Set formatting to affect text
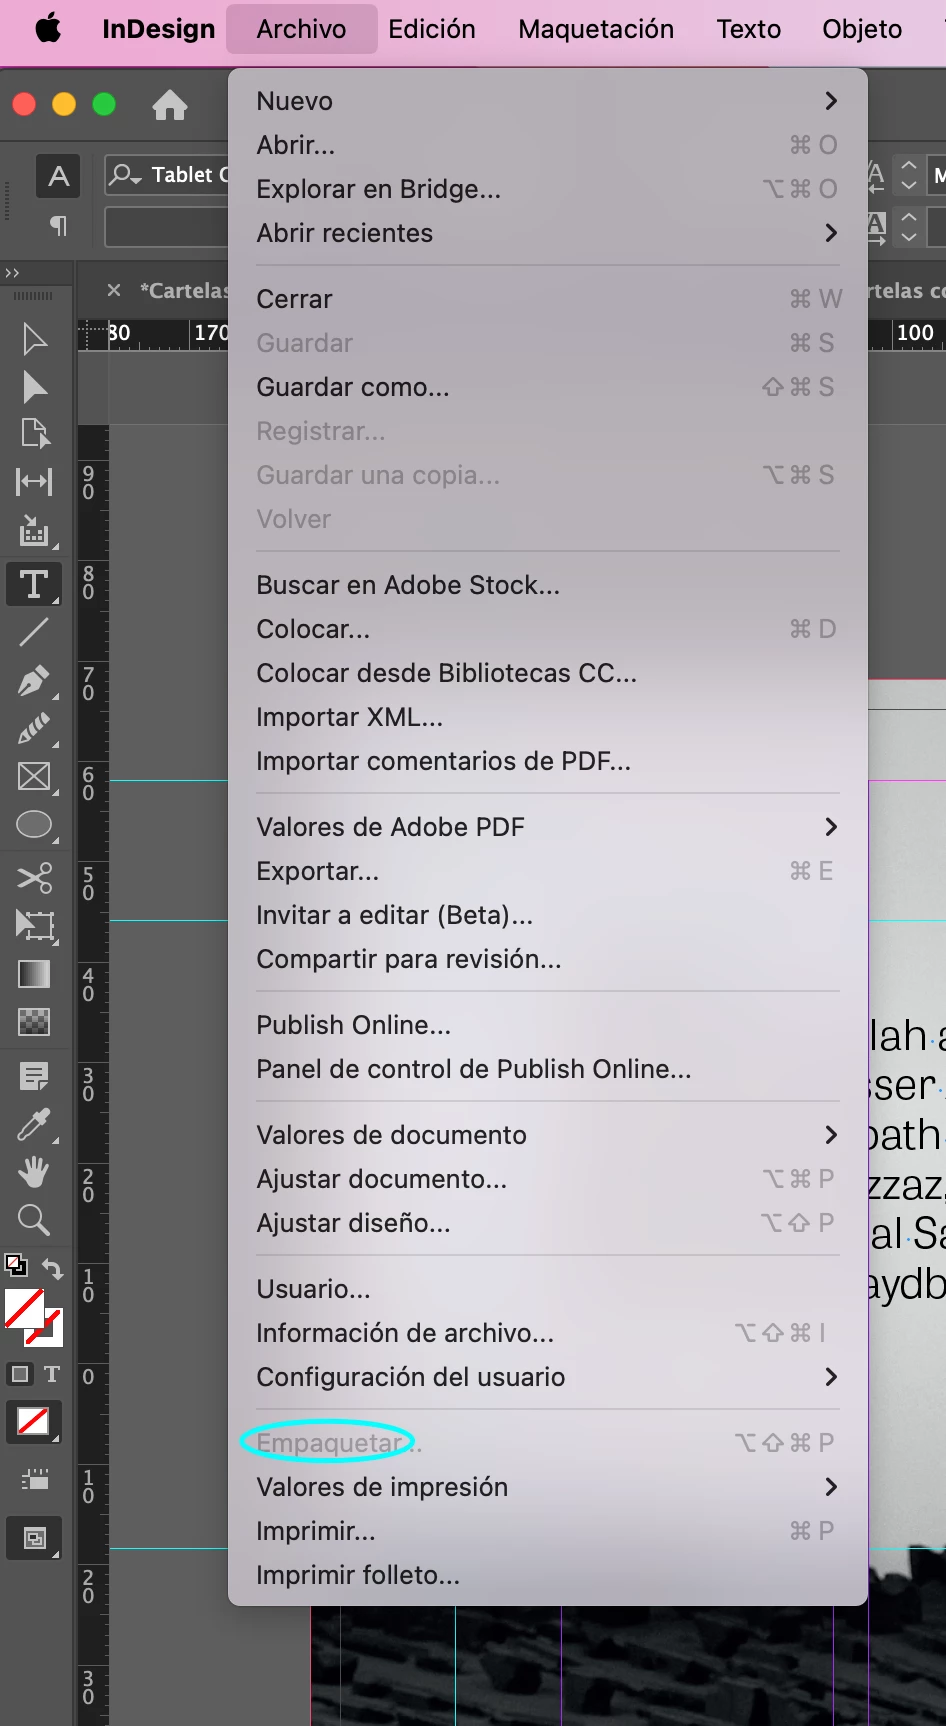 [x=52, y=1374]
